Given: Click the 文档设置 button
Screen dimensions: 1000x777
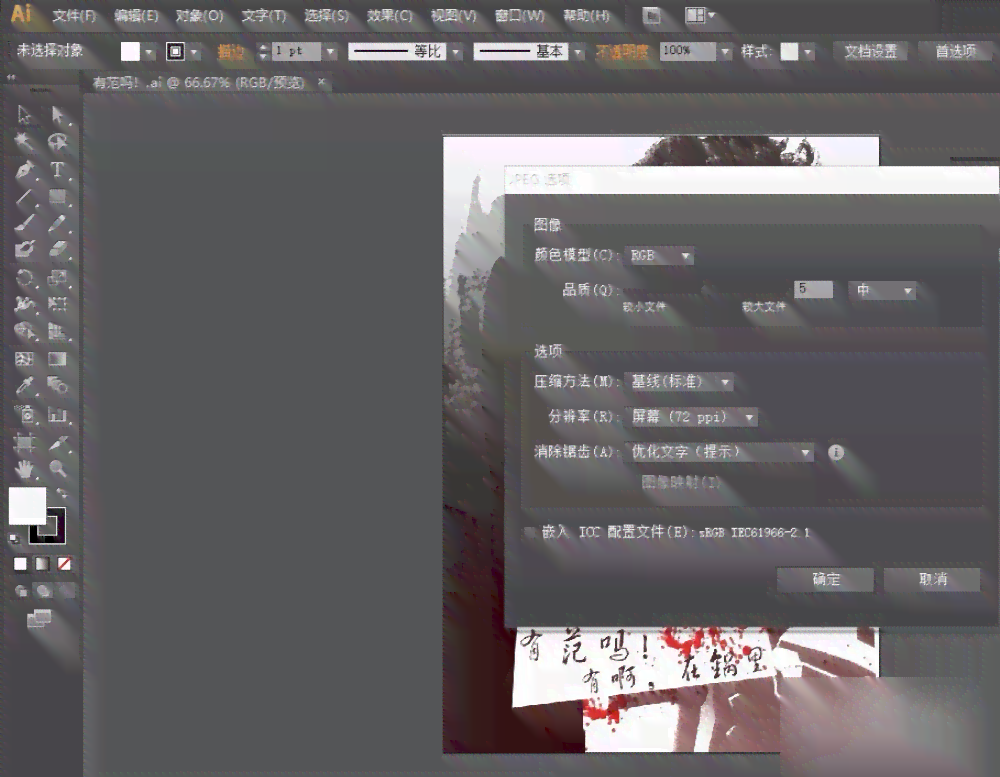Looking at the screenshot, I should (871, 52).
